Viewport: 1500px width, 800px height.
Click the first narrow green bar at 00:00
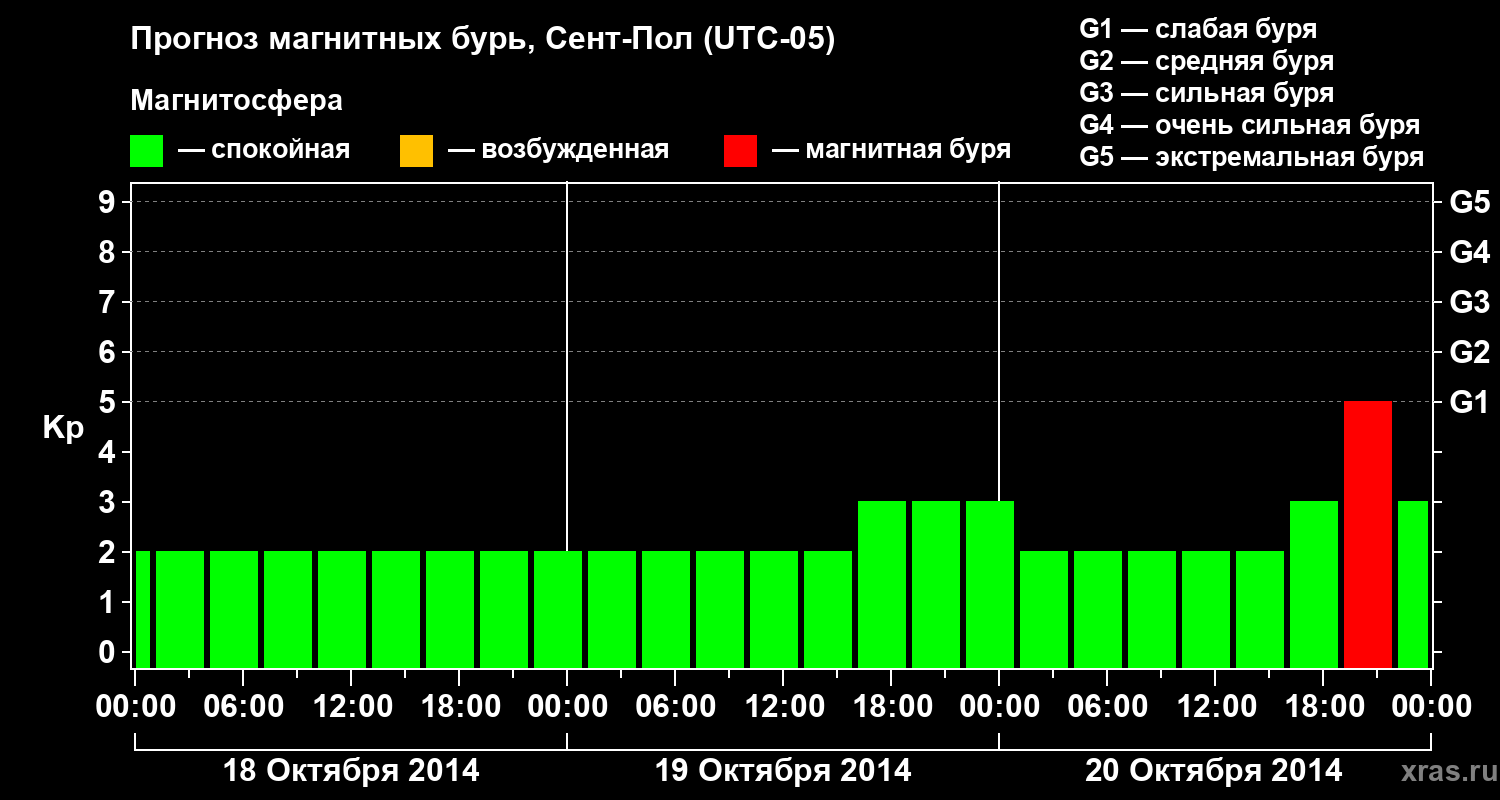click(x=142, y=609)
